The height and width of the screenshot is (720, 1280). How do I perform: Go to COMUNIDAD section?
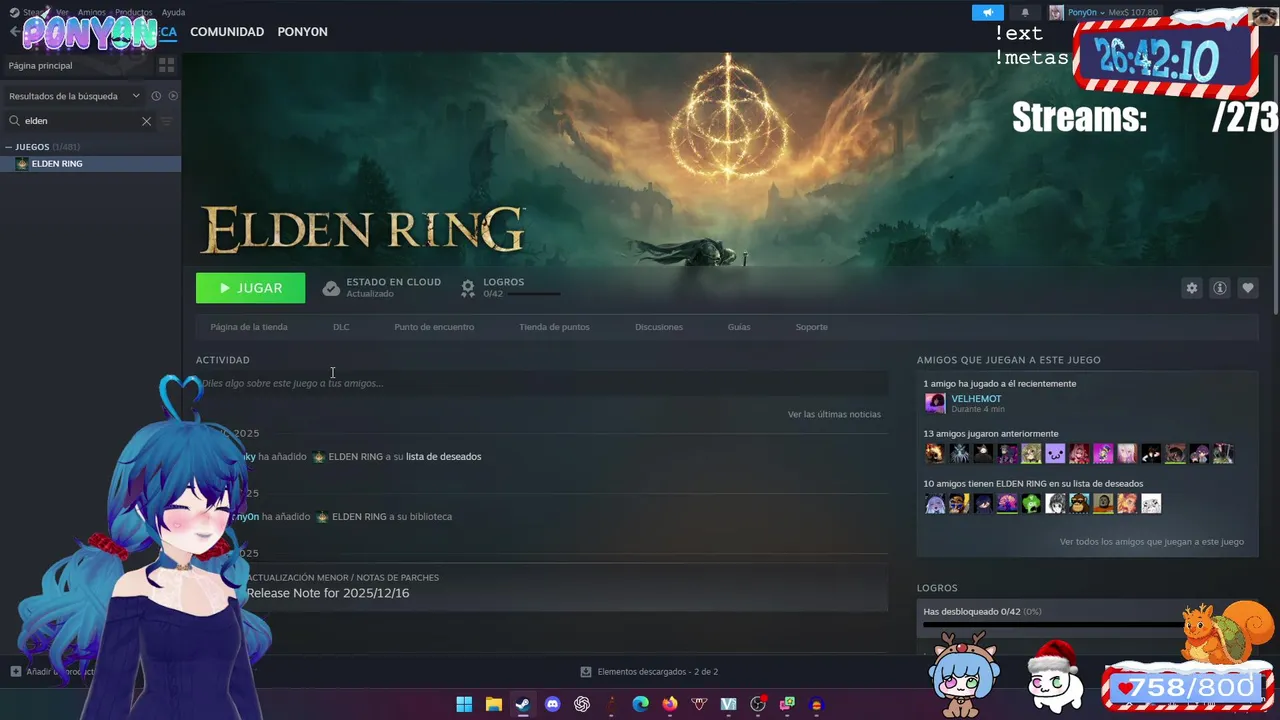(227, 32)
